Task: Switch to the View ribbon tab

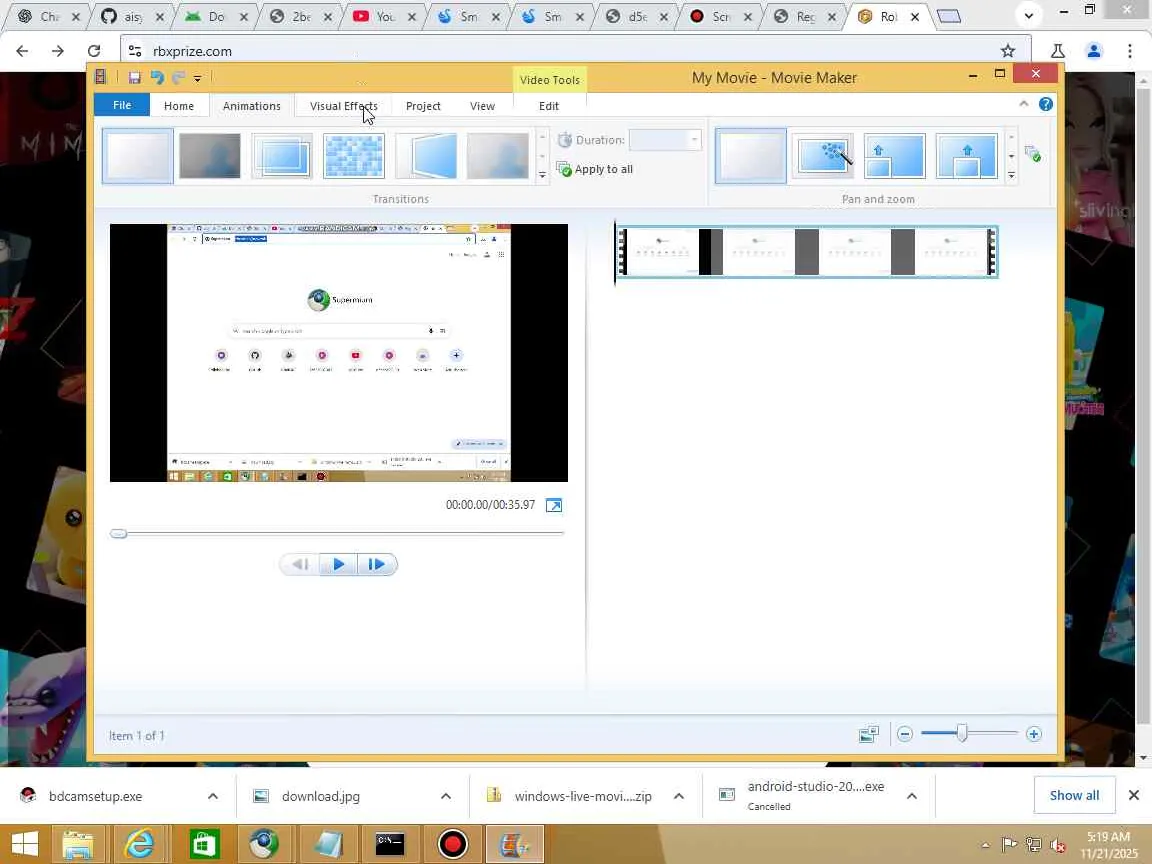Action: point(482,106)
